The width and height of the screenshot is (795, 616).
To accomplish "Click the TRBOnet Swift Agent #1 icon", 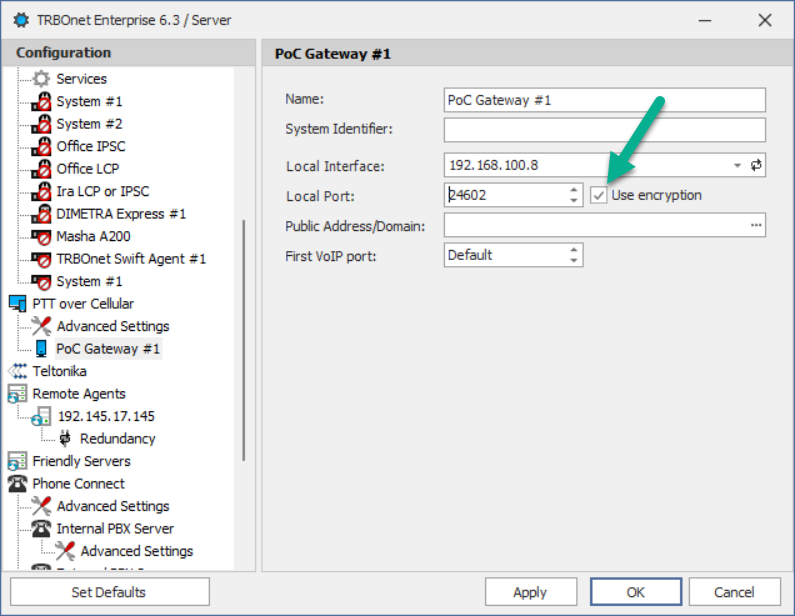I will pos(41,259).
